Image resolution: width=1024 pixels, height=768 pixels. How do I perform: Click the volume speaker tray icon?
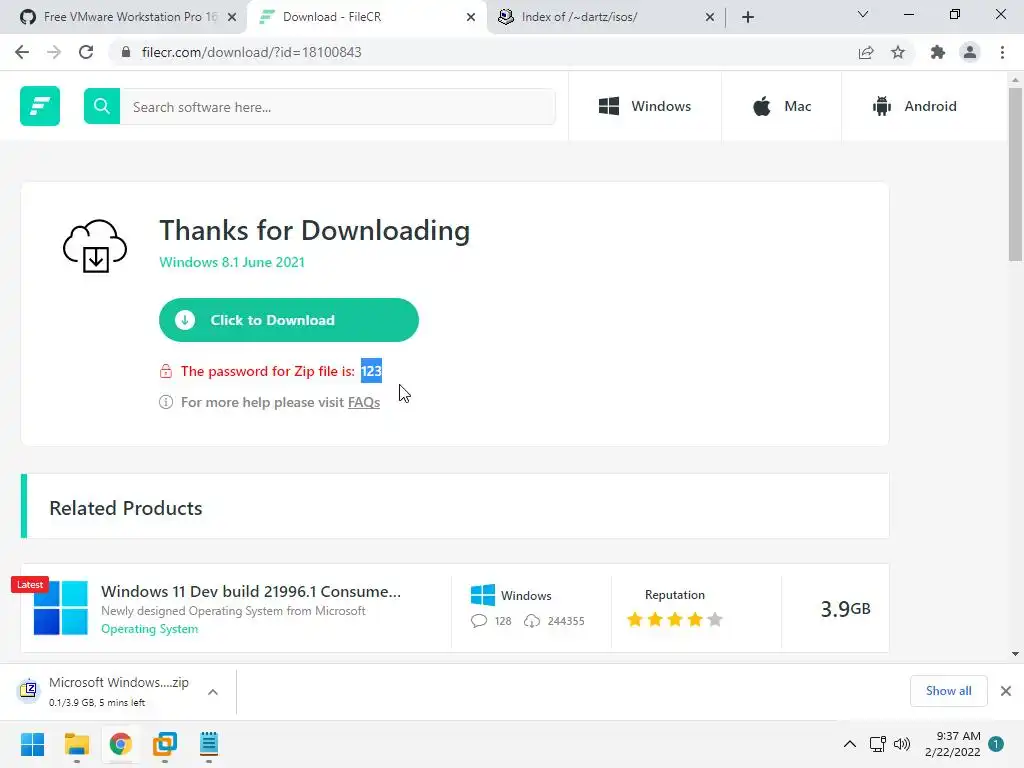902,744
